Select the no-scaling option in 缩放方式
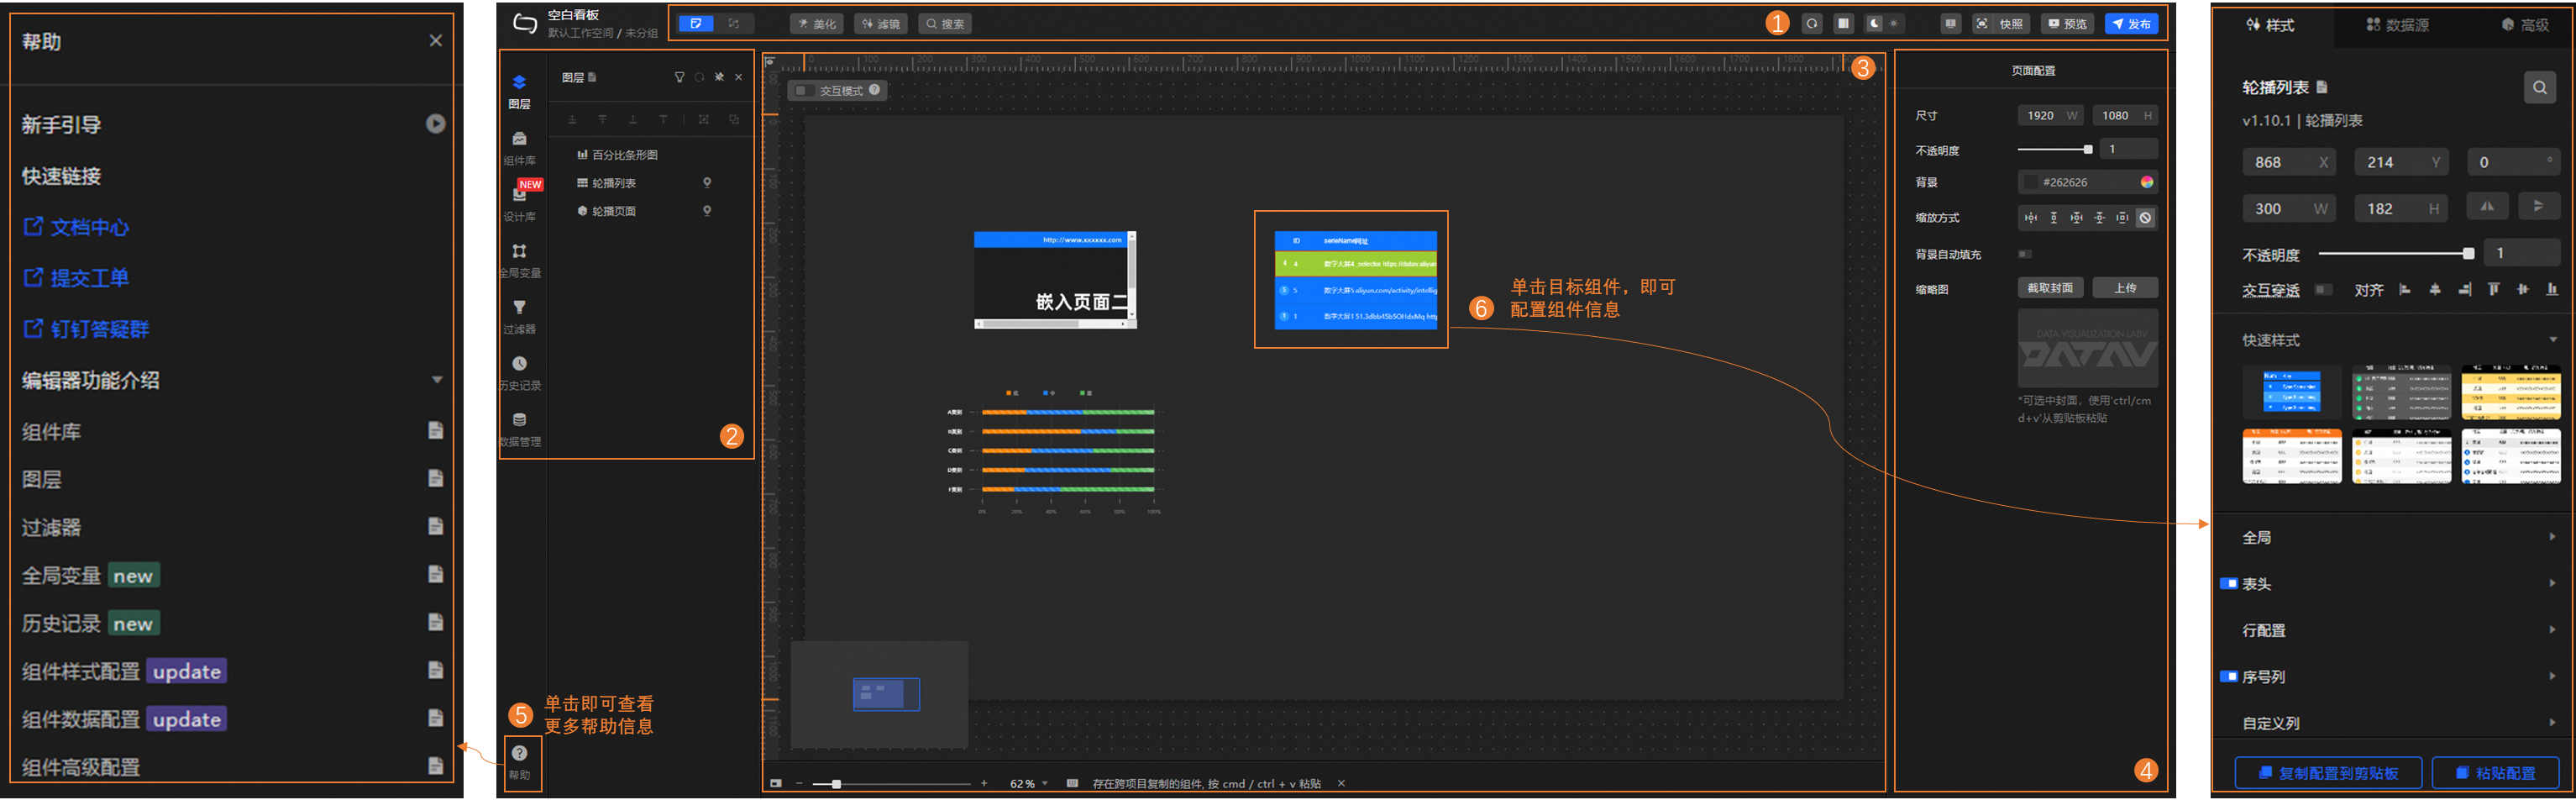2576x800 pixels. click(x=2145, y=218)
